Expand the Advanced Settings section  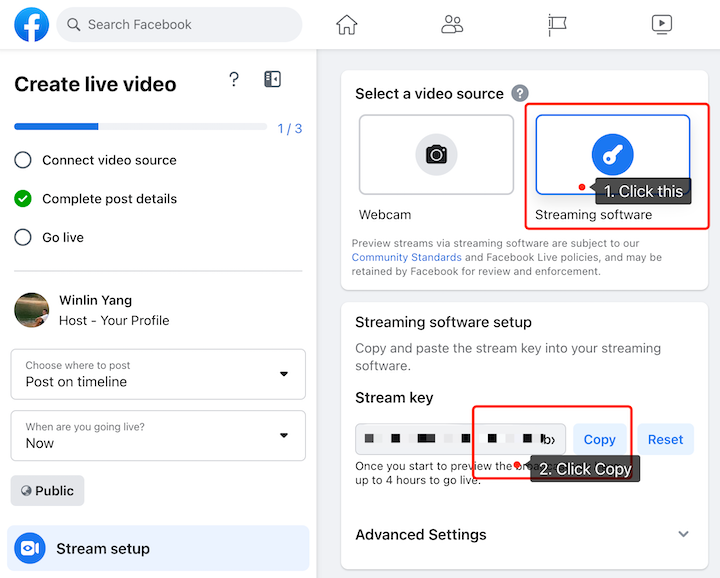[x=524, y=534]
